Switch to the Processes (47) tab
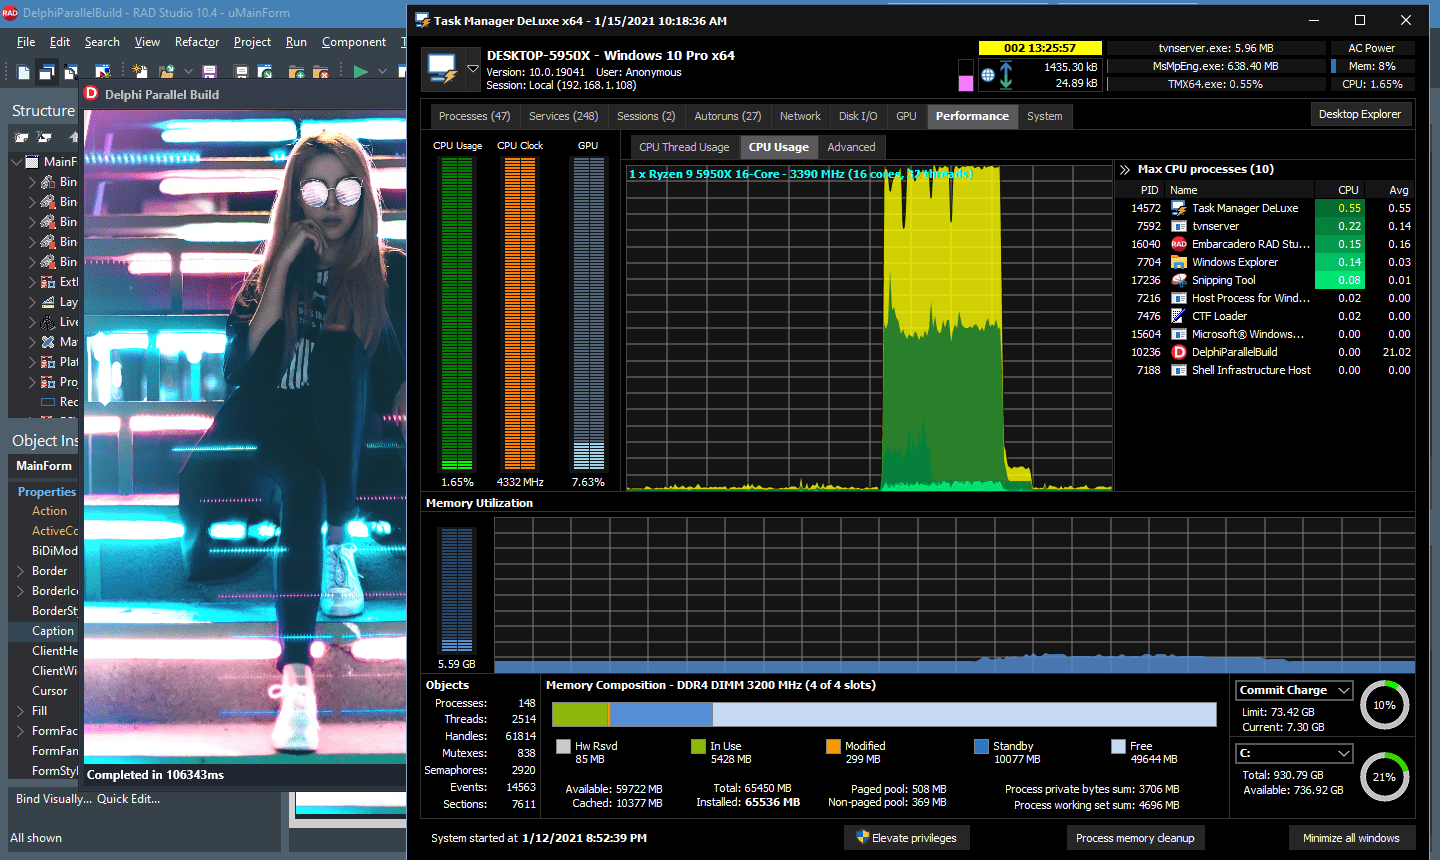The image size is (1440, 860). [x=474, y=116]
